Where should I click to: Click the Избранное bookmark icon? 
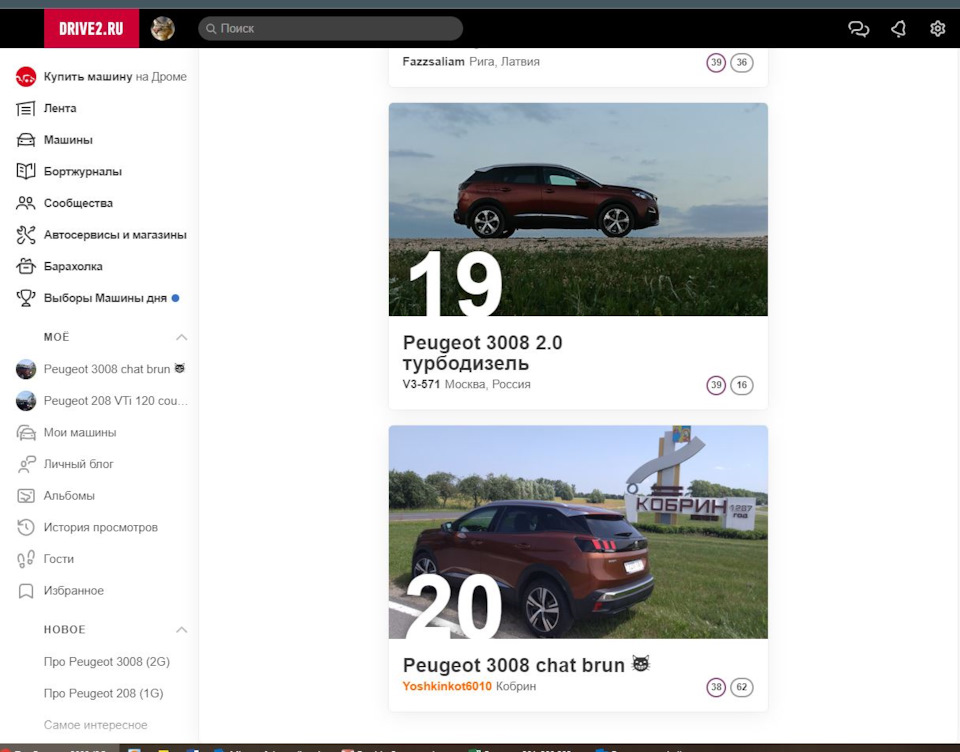click(26, 591)
